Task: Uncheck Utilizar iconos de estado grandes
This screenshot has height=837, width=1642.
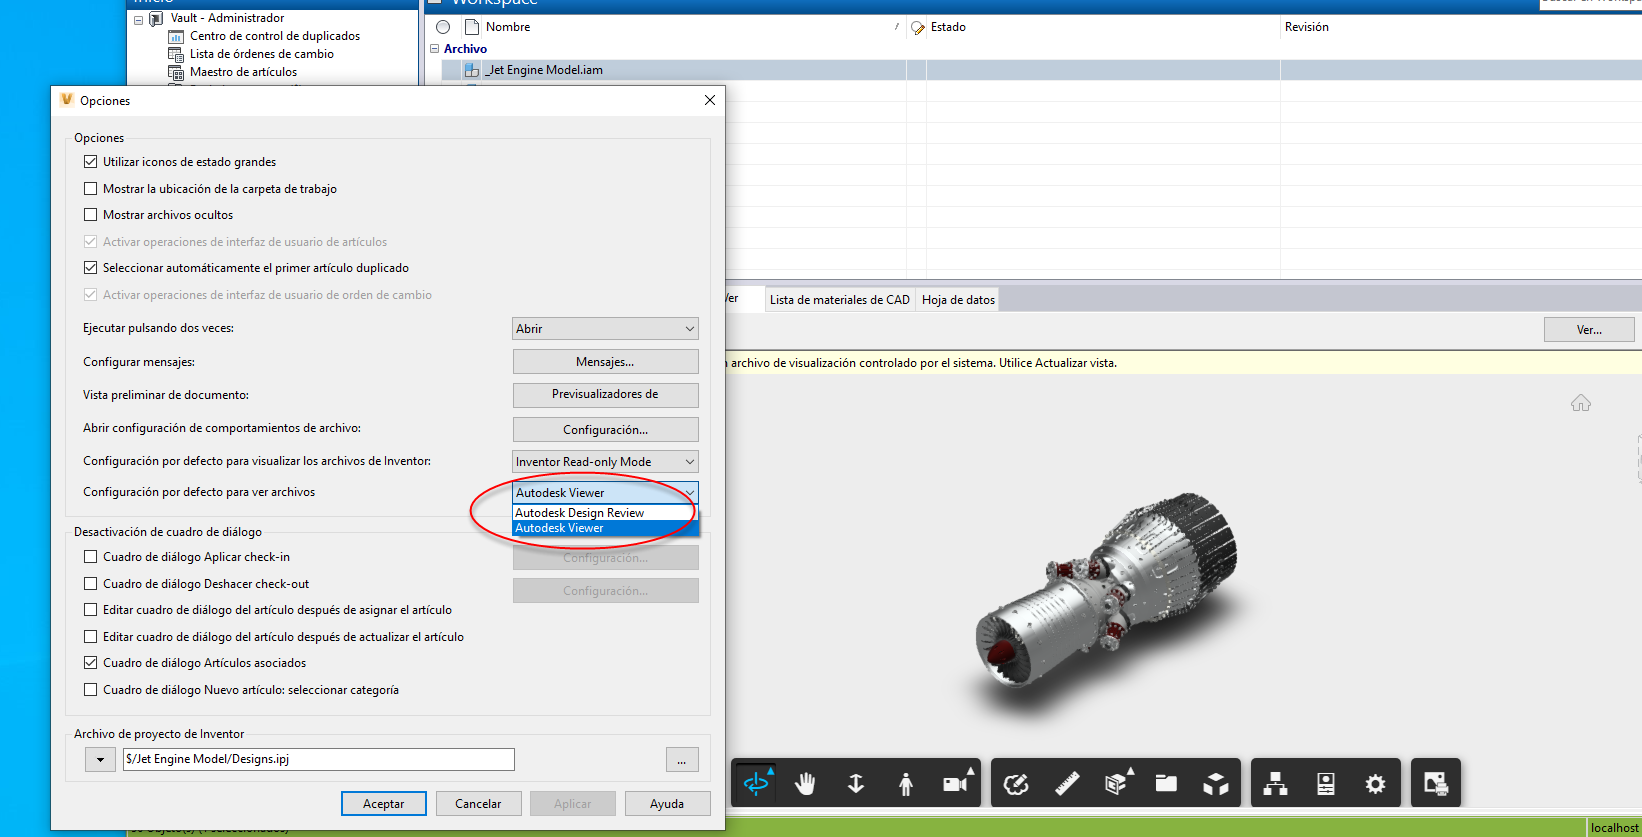Action: (x=91, y=162)
